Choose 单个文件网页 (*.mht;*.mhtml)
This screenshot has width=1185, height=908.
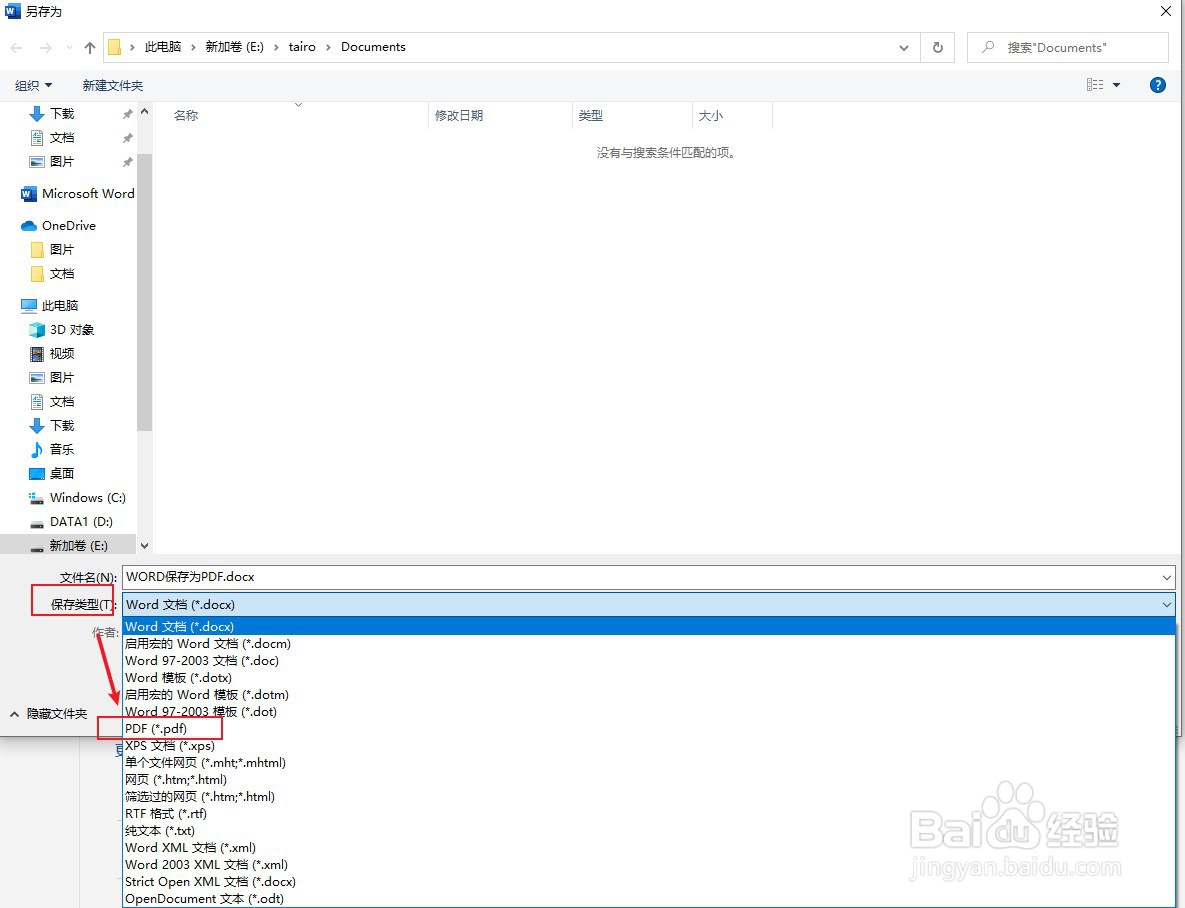648,762
